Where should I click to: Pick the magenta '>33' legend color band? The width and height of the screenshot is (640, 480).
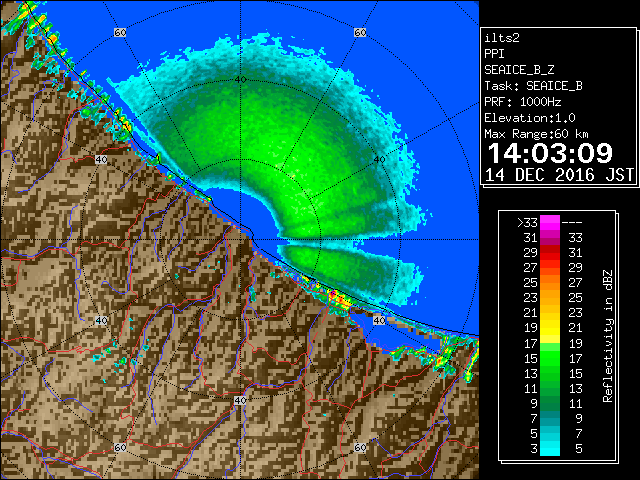(550, 223)
